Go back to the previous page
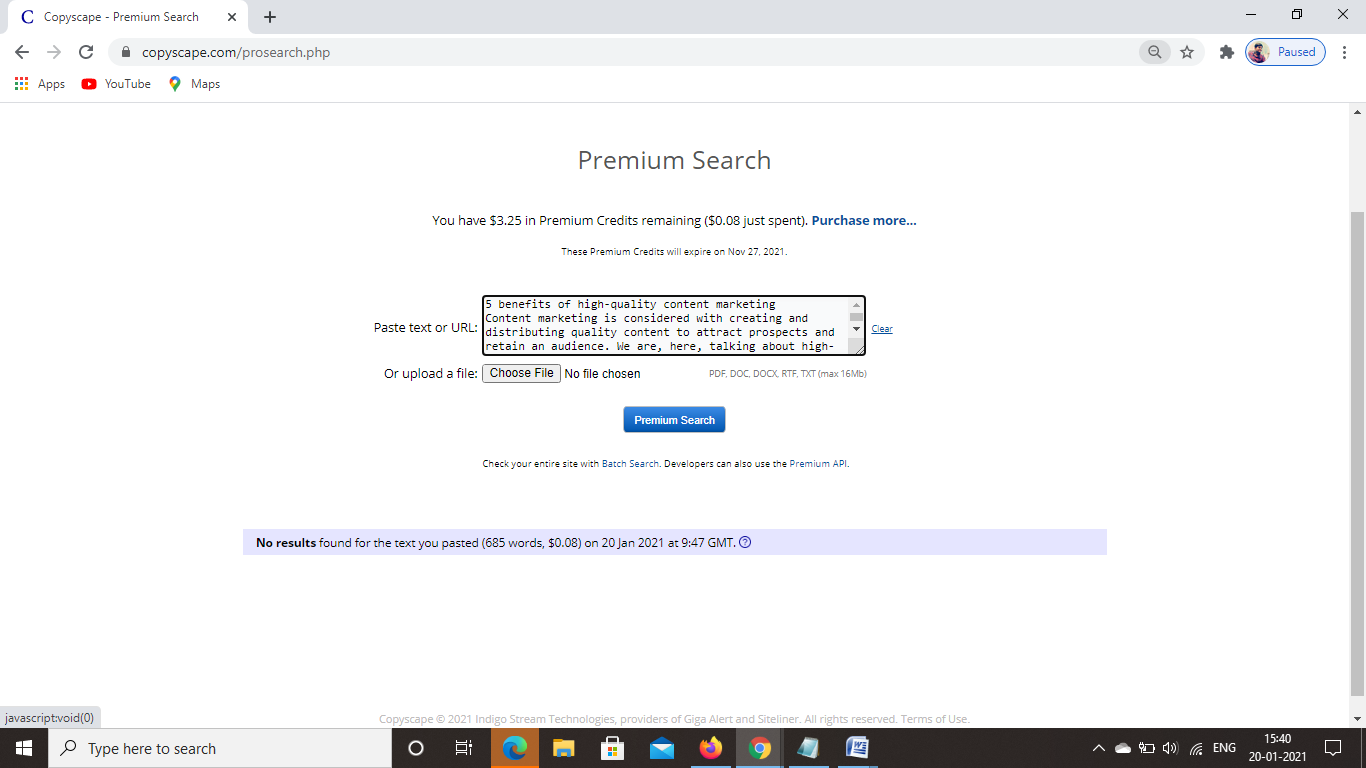1366x768 pixels. pos(22,52)
